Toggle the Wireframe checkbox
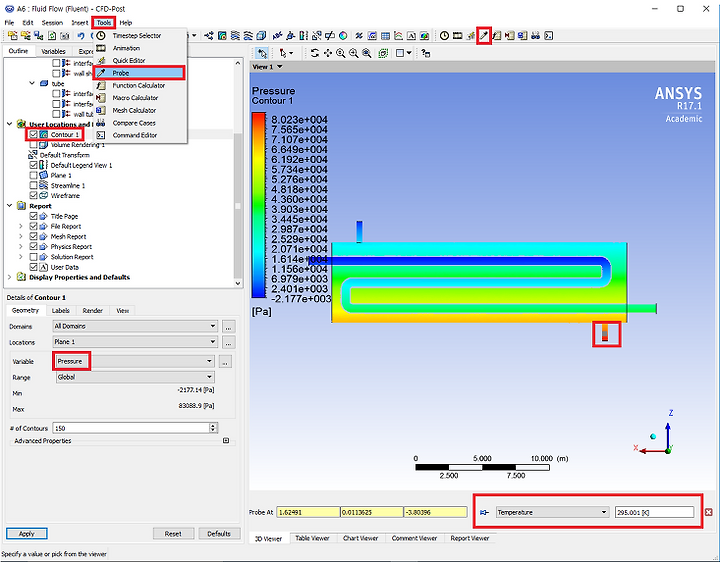Image resolution: width=720 pixels, height=562 pixels. (x=33, y=195)
